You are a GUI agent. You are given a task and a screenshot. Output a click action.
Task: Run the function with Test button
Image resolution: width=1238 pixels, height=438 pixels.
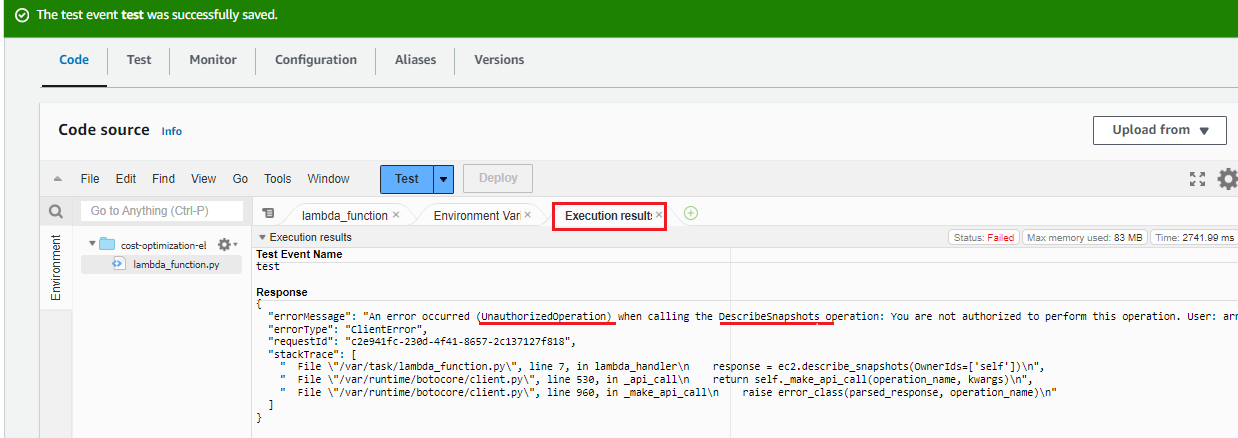407,179
